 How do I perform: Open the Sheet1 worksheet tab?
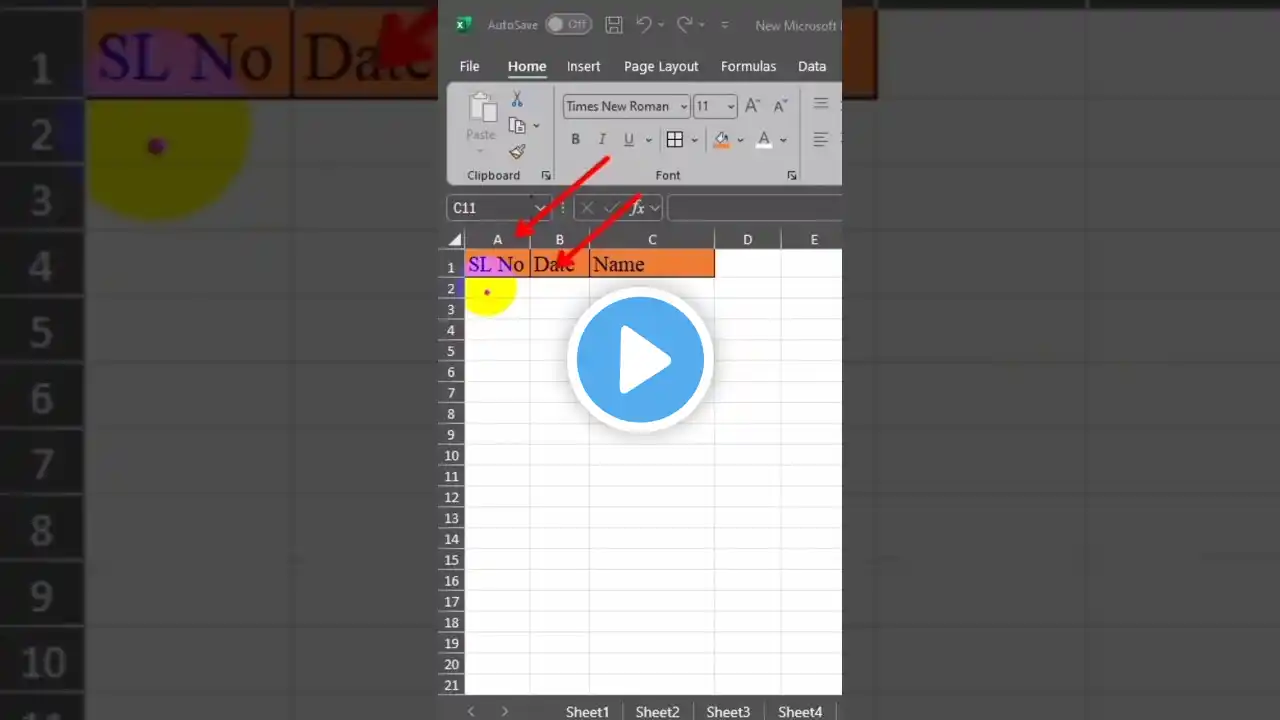[587, 712]
